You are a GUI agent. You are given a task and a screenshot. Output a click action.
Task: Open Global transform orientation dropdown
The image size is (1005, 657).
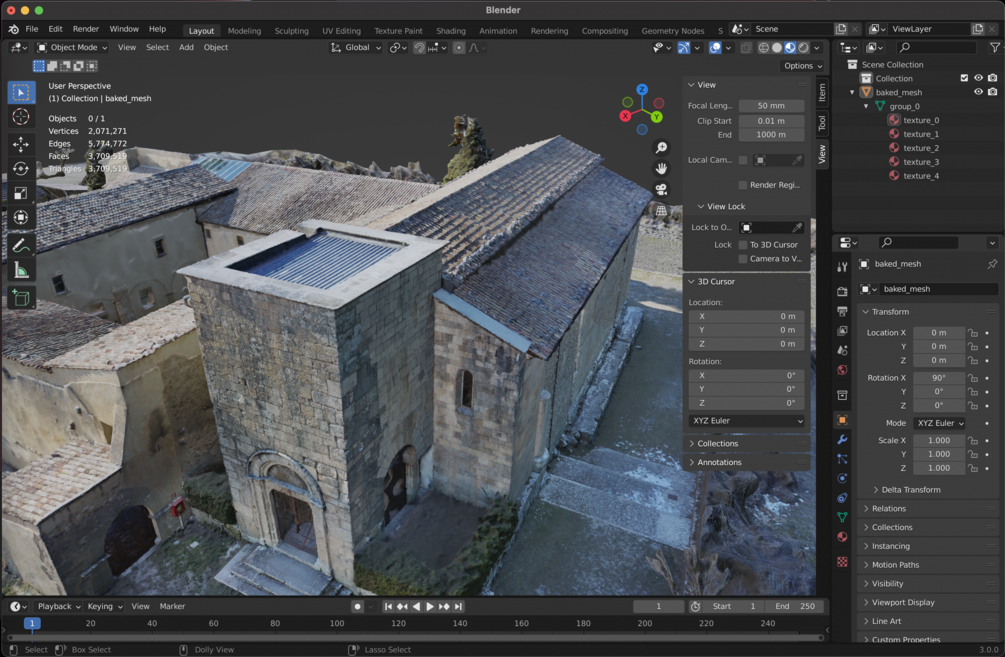coord(356,47)
